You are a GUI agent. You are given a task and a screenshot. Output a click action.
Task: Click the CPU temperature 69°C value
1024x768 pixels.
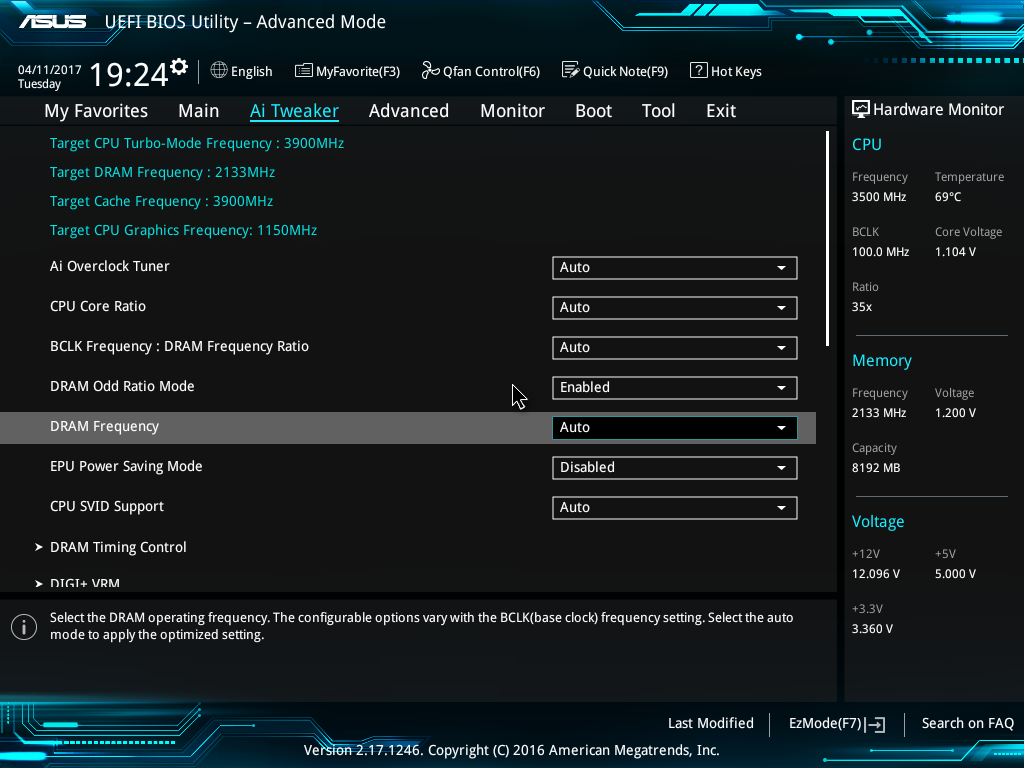coord(948,197)
